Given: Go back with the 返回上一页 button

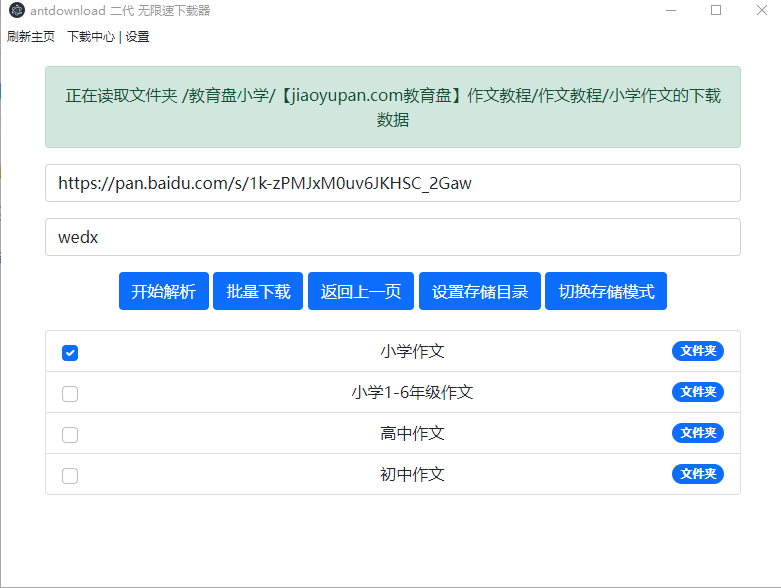Looking at the screenshot, I should [x=361, y=291].
